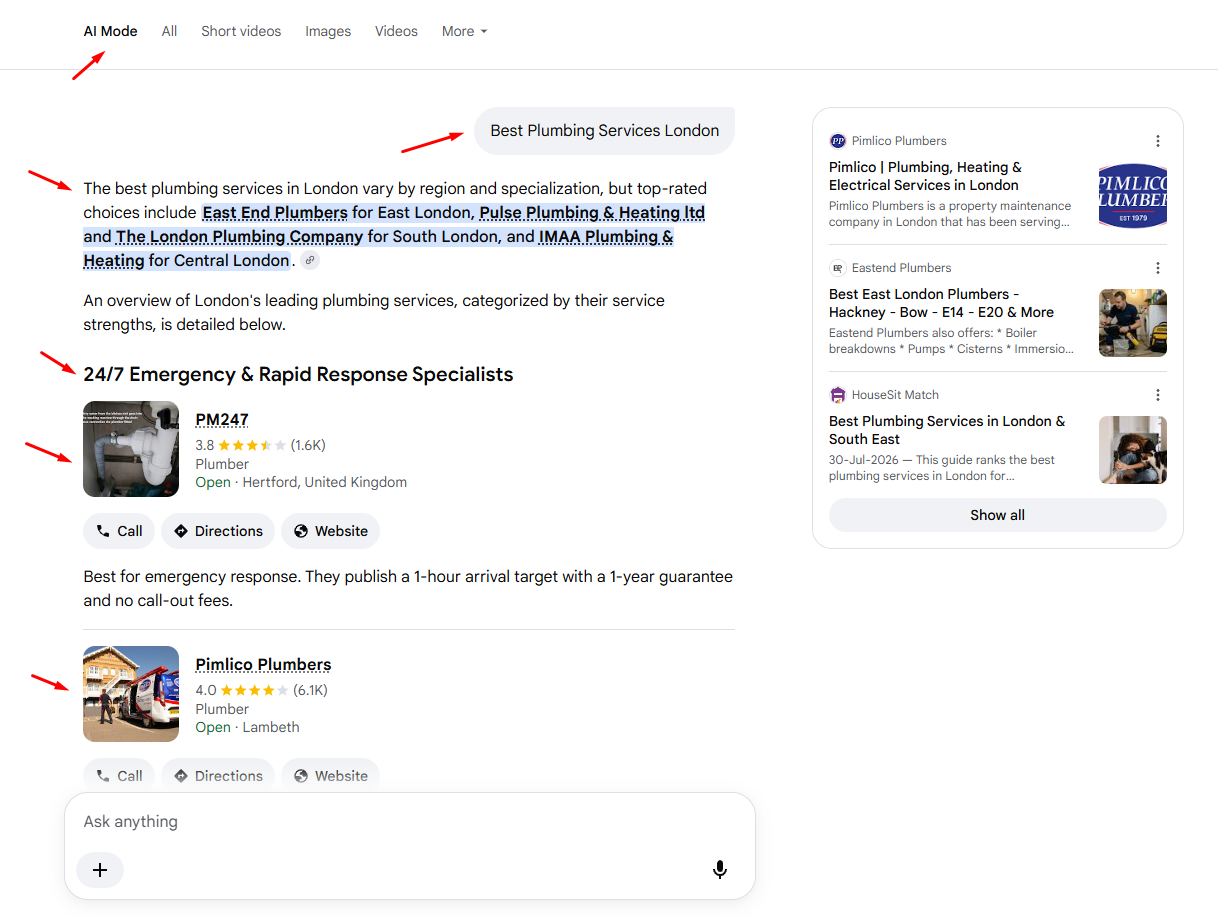Click the Eastend Plumbers site favicon

tap(838, 268)
